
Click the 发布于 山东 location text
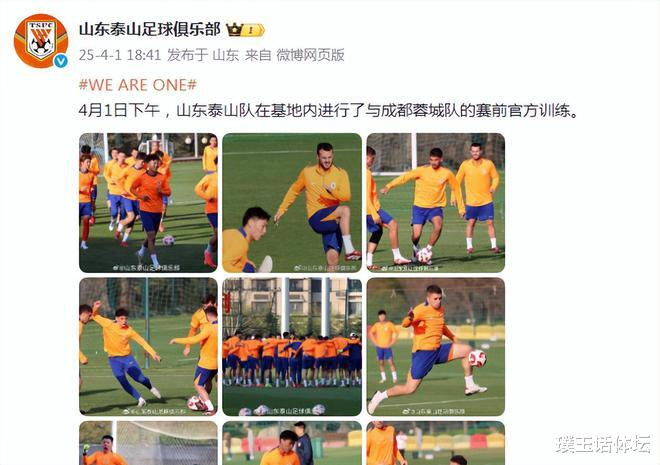click(203, 55)
